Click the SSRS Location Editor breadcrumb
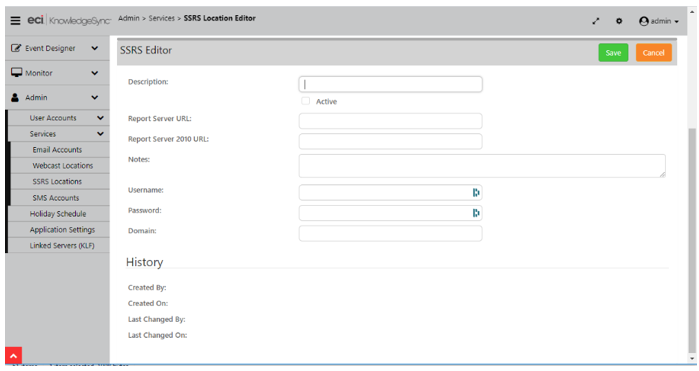The image size is (699, 371). 220,18
